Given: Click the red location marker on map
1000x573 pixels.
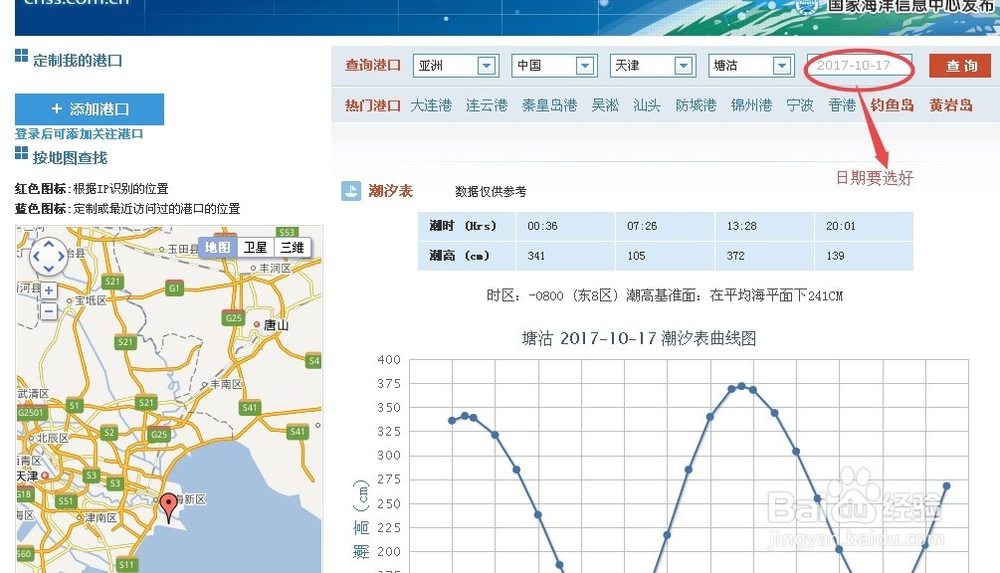Looking at the screenshot, I should 168,507.
